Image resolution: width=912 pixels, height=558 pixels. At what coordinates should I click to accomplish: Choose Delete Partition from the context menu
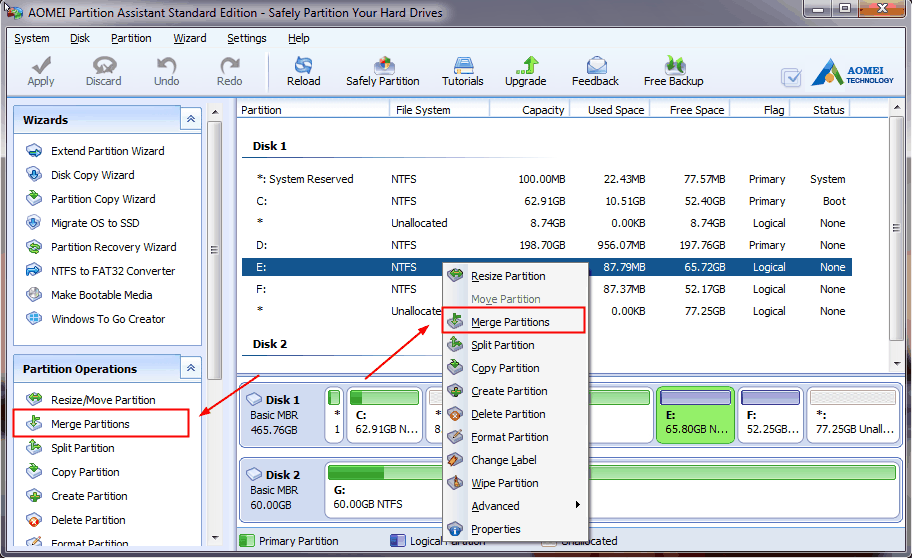point(515,414)
